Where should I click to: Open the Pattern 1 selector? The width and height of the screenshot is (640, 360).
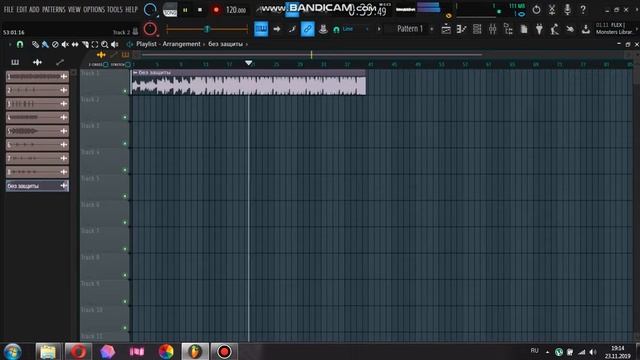[409, 29]
